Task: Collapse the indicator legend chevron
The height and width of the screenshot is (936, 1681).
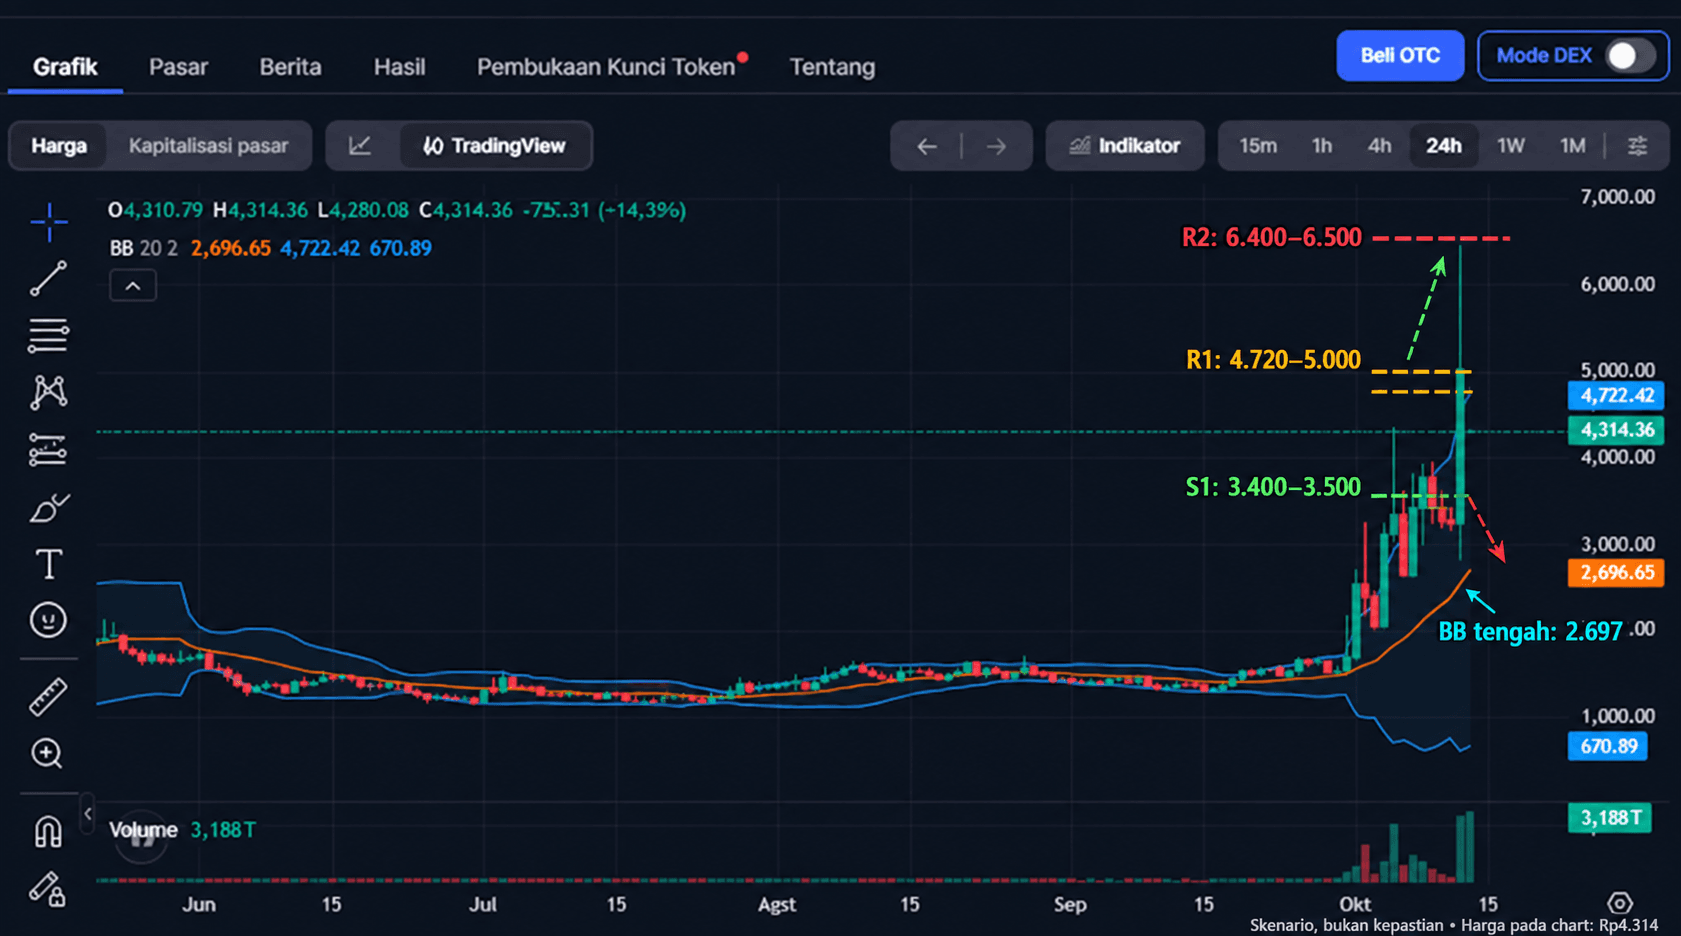Action: (133, 286)
